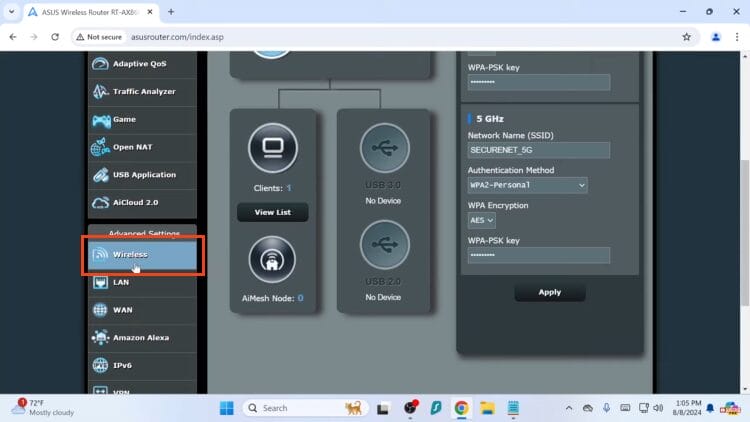Select the USB 2.0 port icon

coord(385,245)
